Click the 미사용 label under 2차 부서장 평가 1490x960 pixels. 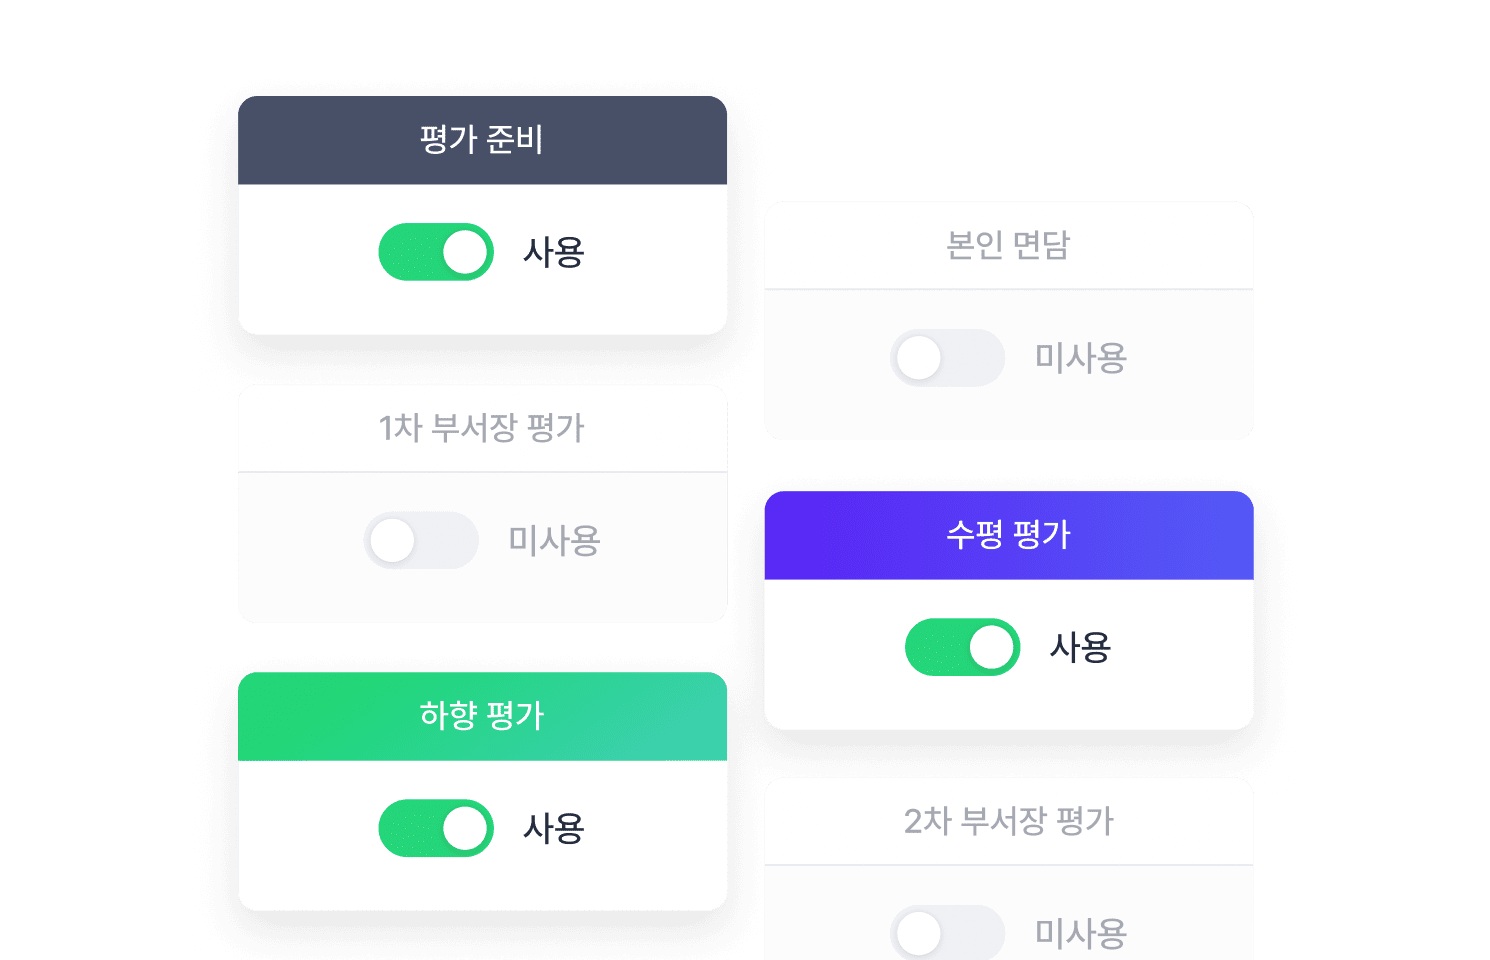click(x=1081, y=932)
